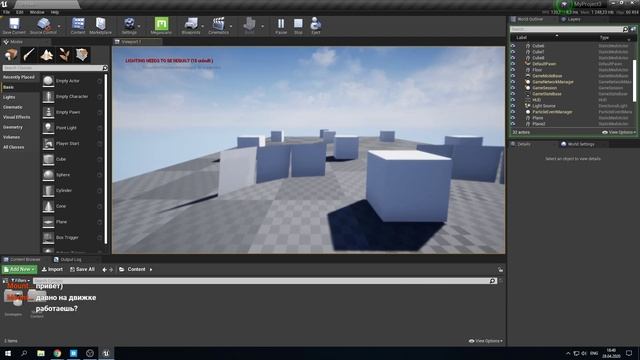Toggle visibility of ParticleEventManager actor
Viewport: 640px width, 360px height.
(513, 112)
